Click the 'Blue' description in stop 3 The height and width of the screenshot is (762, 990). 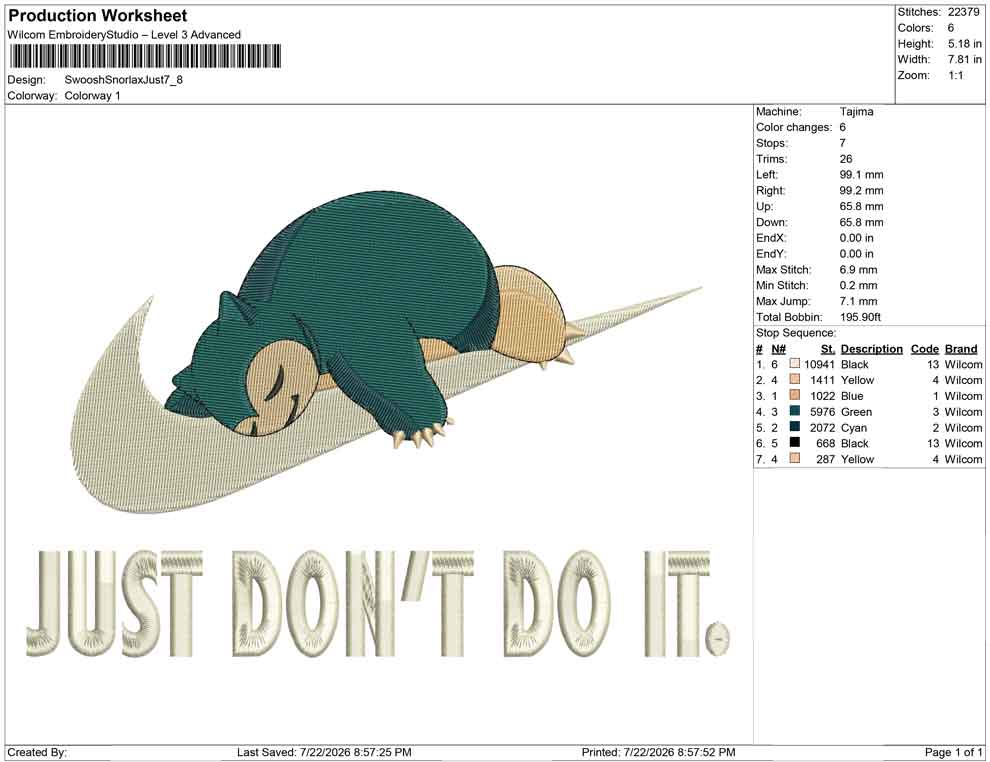852,396
